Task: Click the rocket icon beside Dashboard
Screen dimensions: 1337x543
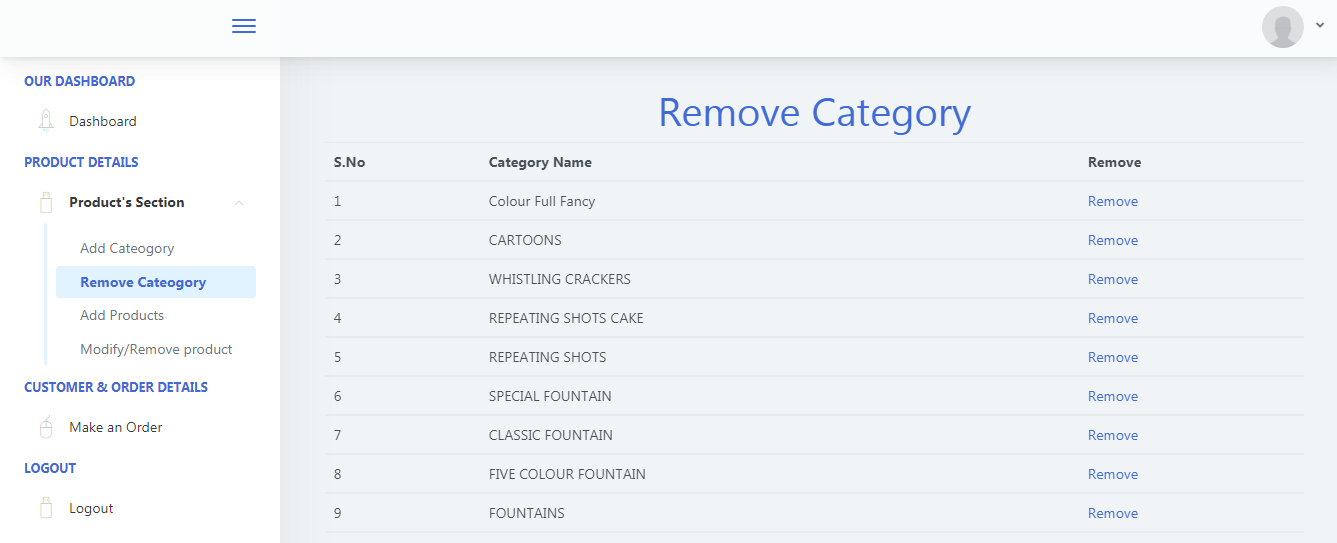Action: click(46, 121)
